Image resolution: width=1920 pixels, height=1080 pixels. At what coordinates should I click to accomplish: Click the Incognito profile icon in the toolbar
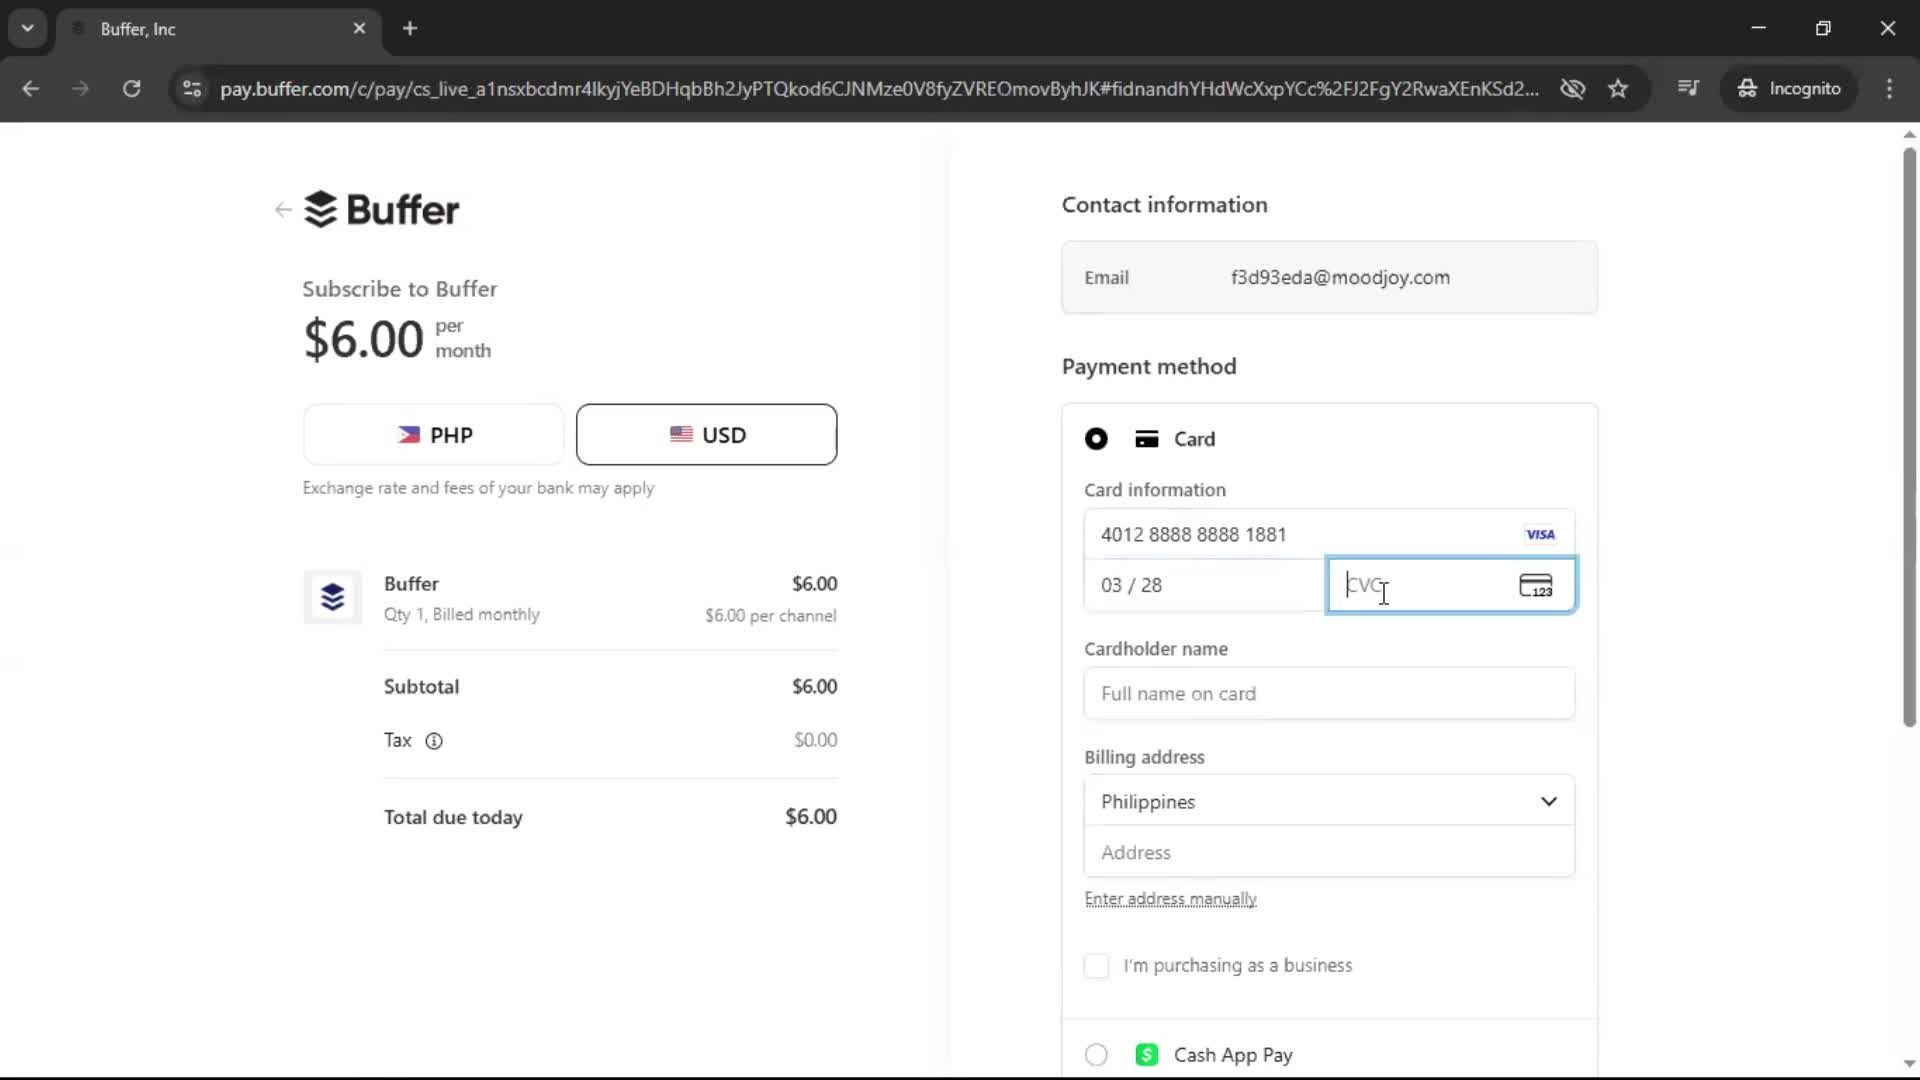tap(1748, 88)
